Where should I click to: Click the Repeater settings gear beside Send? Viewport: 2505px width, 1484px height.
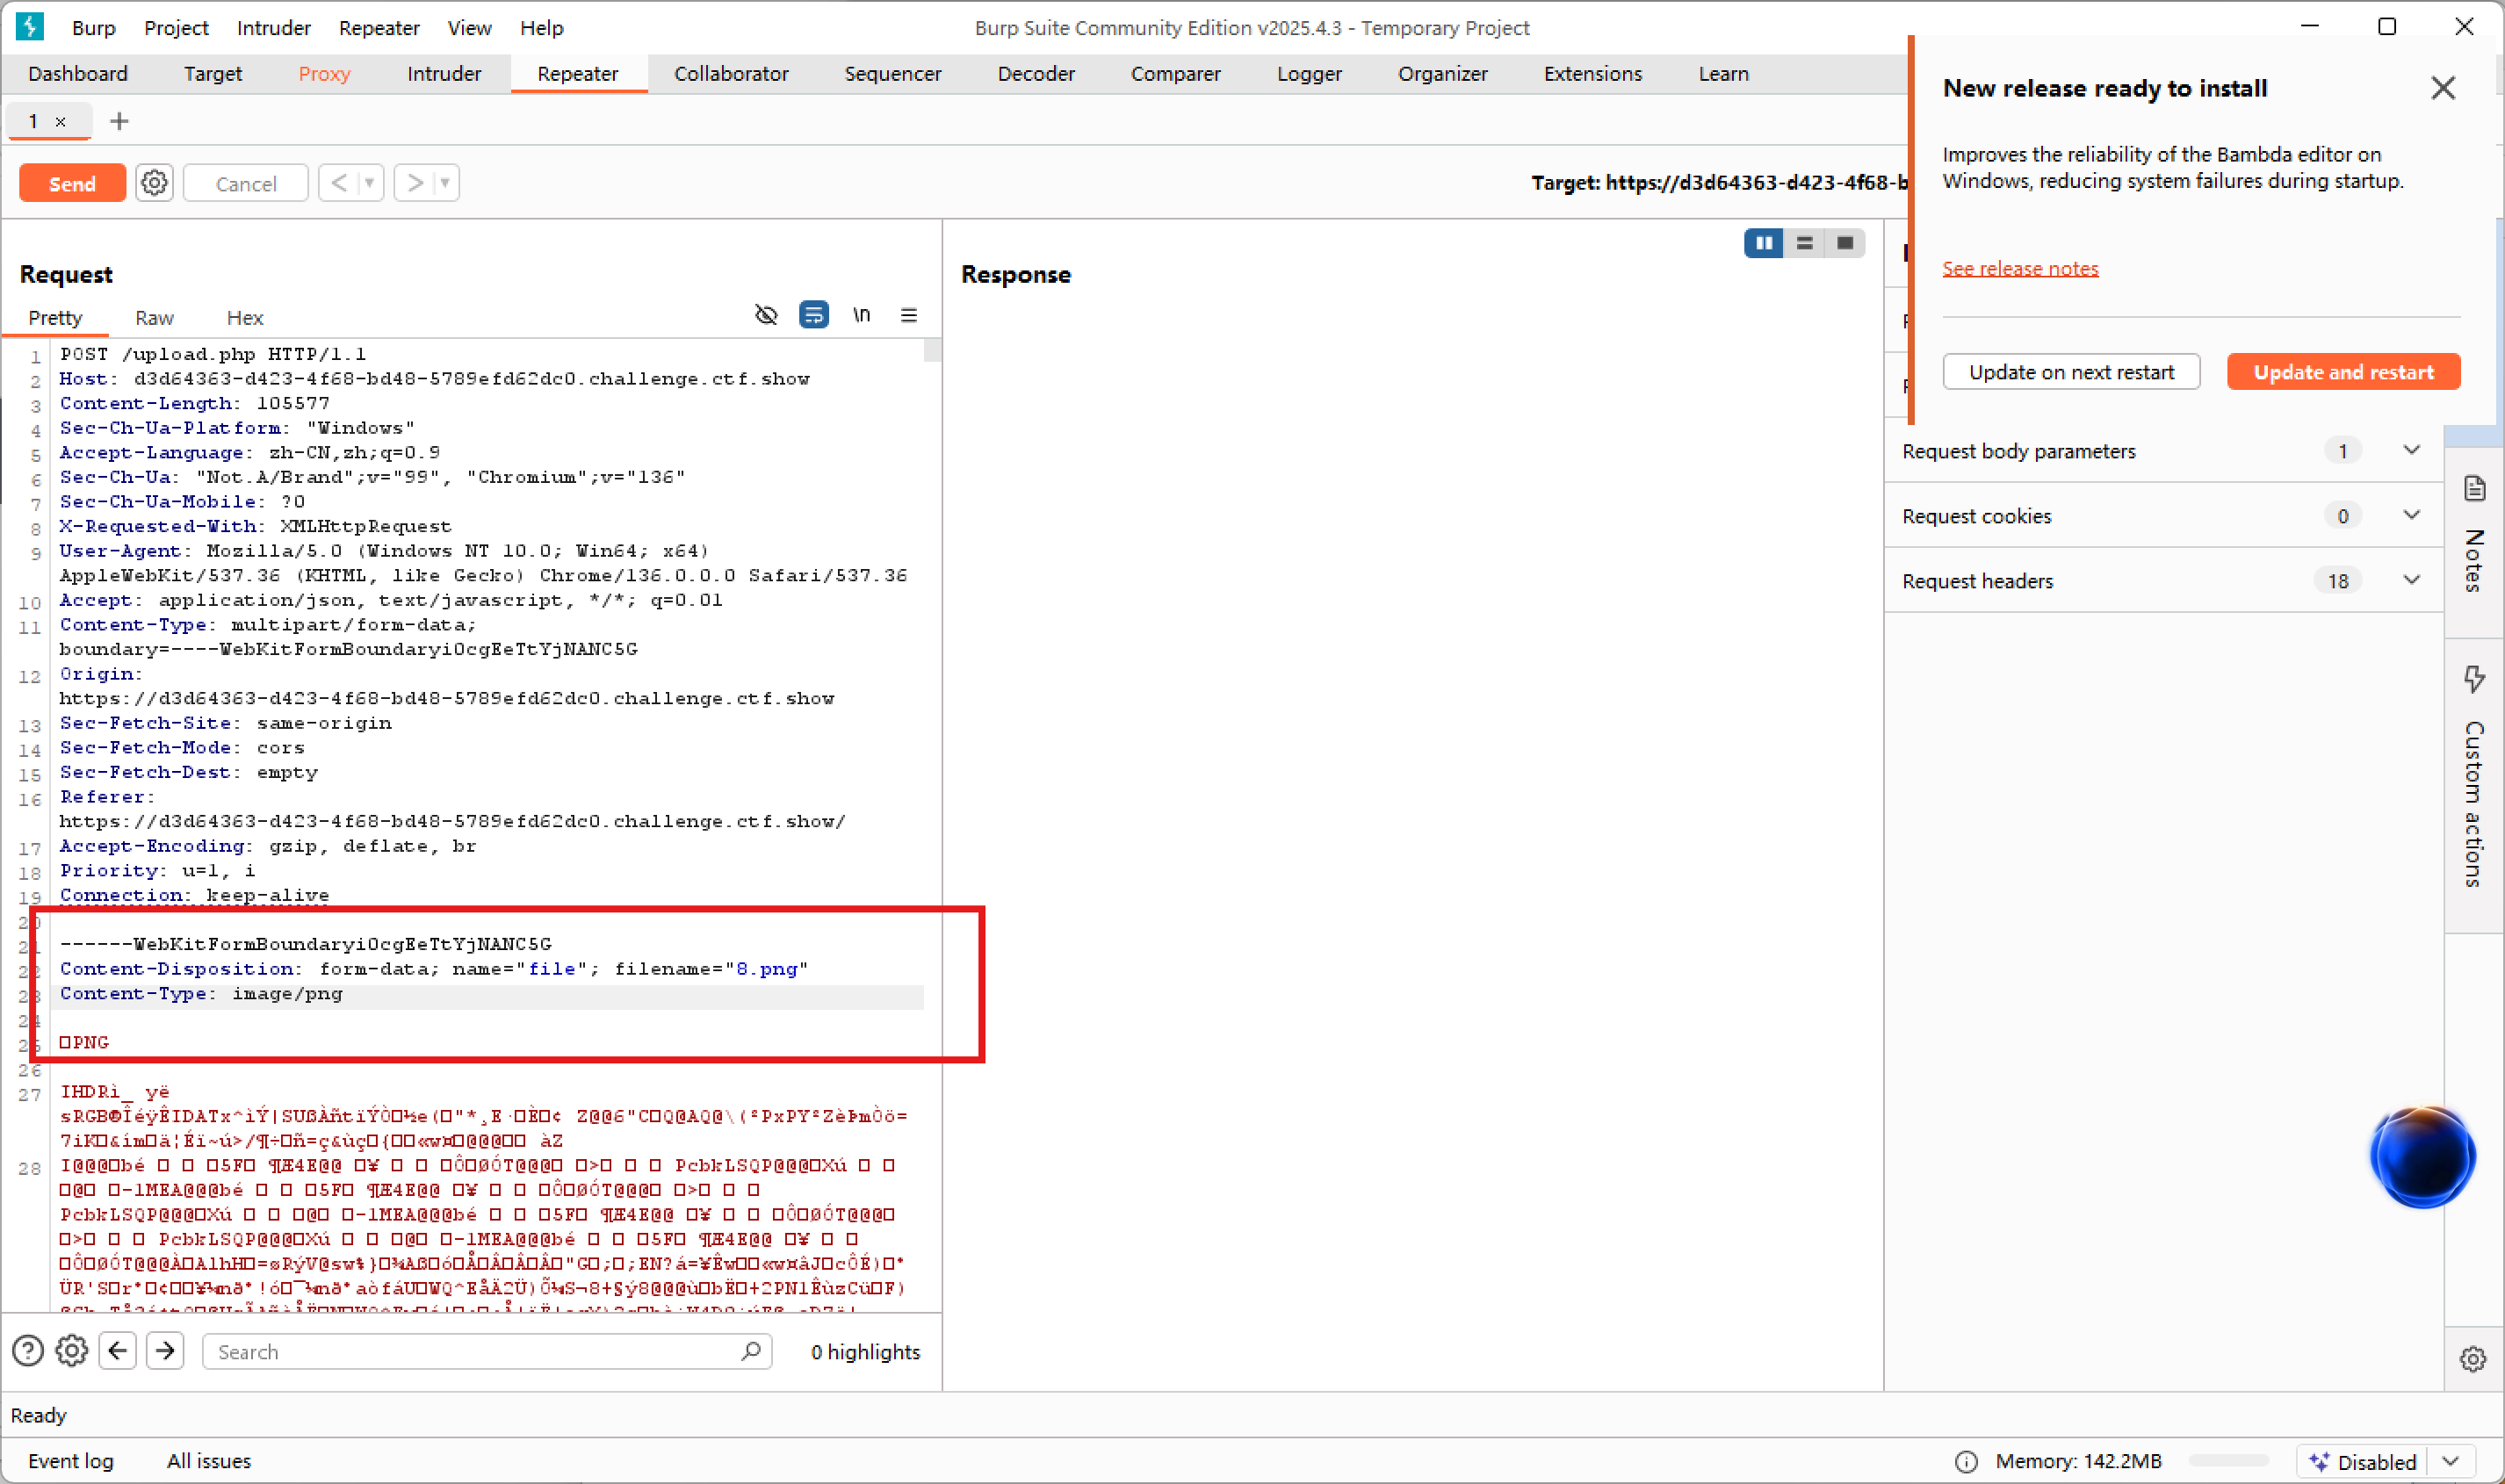click(x=154, y=183)
